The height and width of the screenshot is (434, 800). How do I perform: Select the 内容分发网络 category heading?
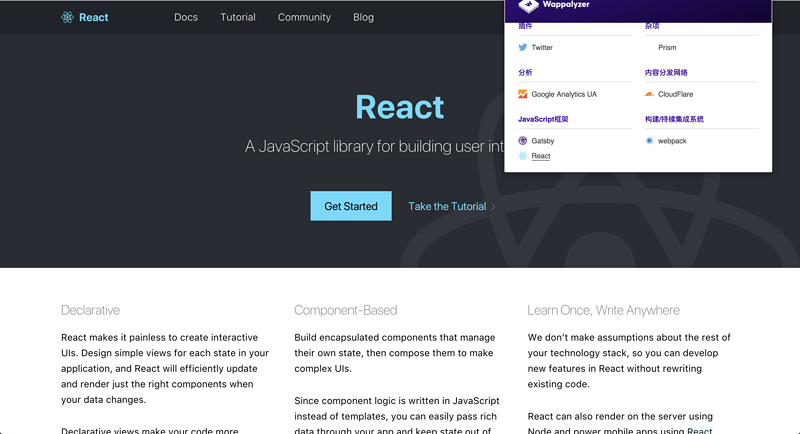pyautogui.click(x=666, y=72)
